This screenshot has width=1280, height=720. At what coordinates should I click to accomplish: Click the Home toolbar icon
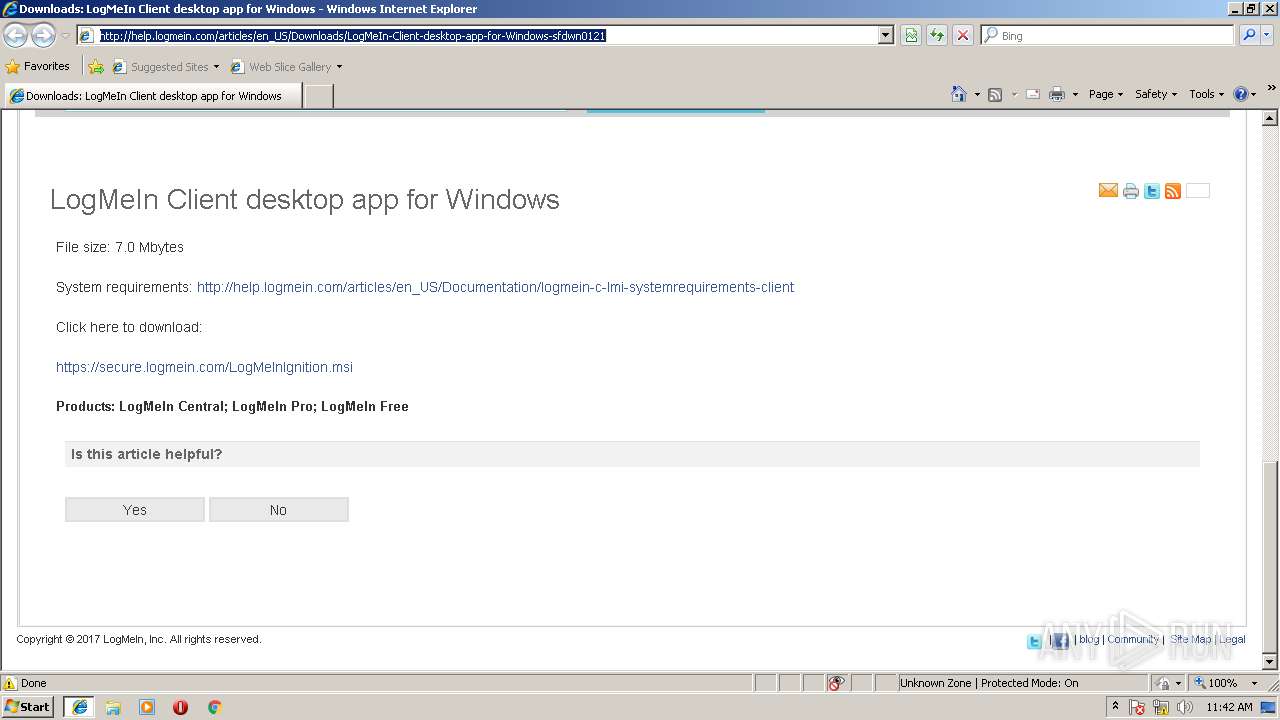959,94
